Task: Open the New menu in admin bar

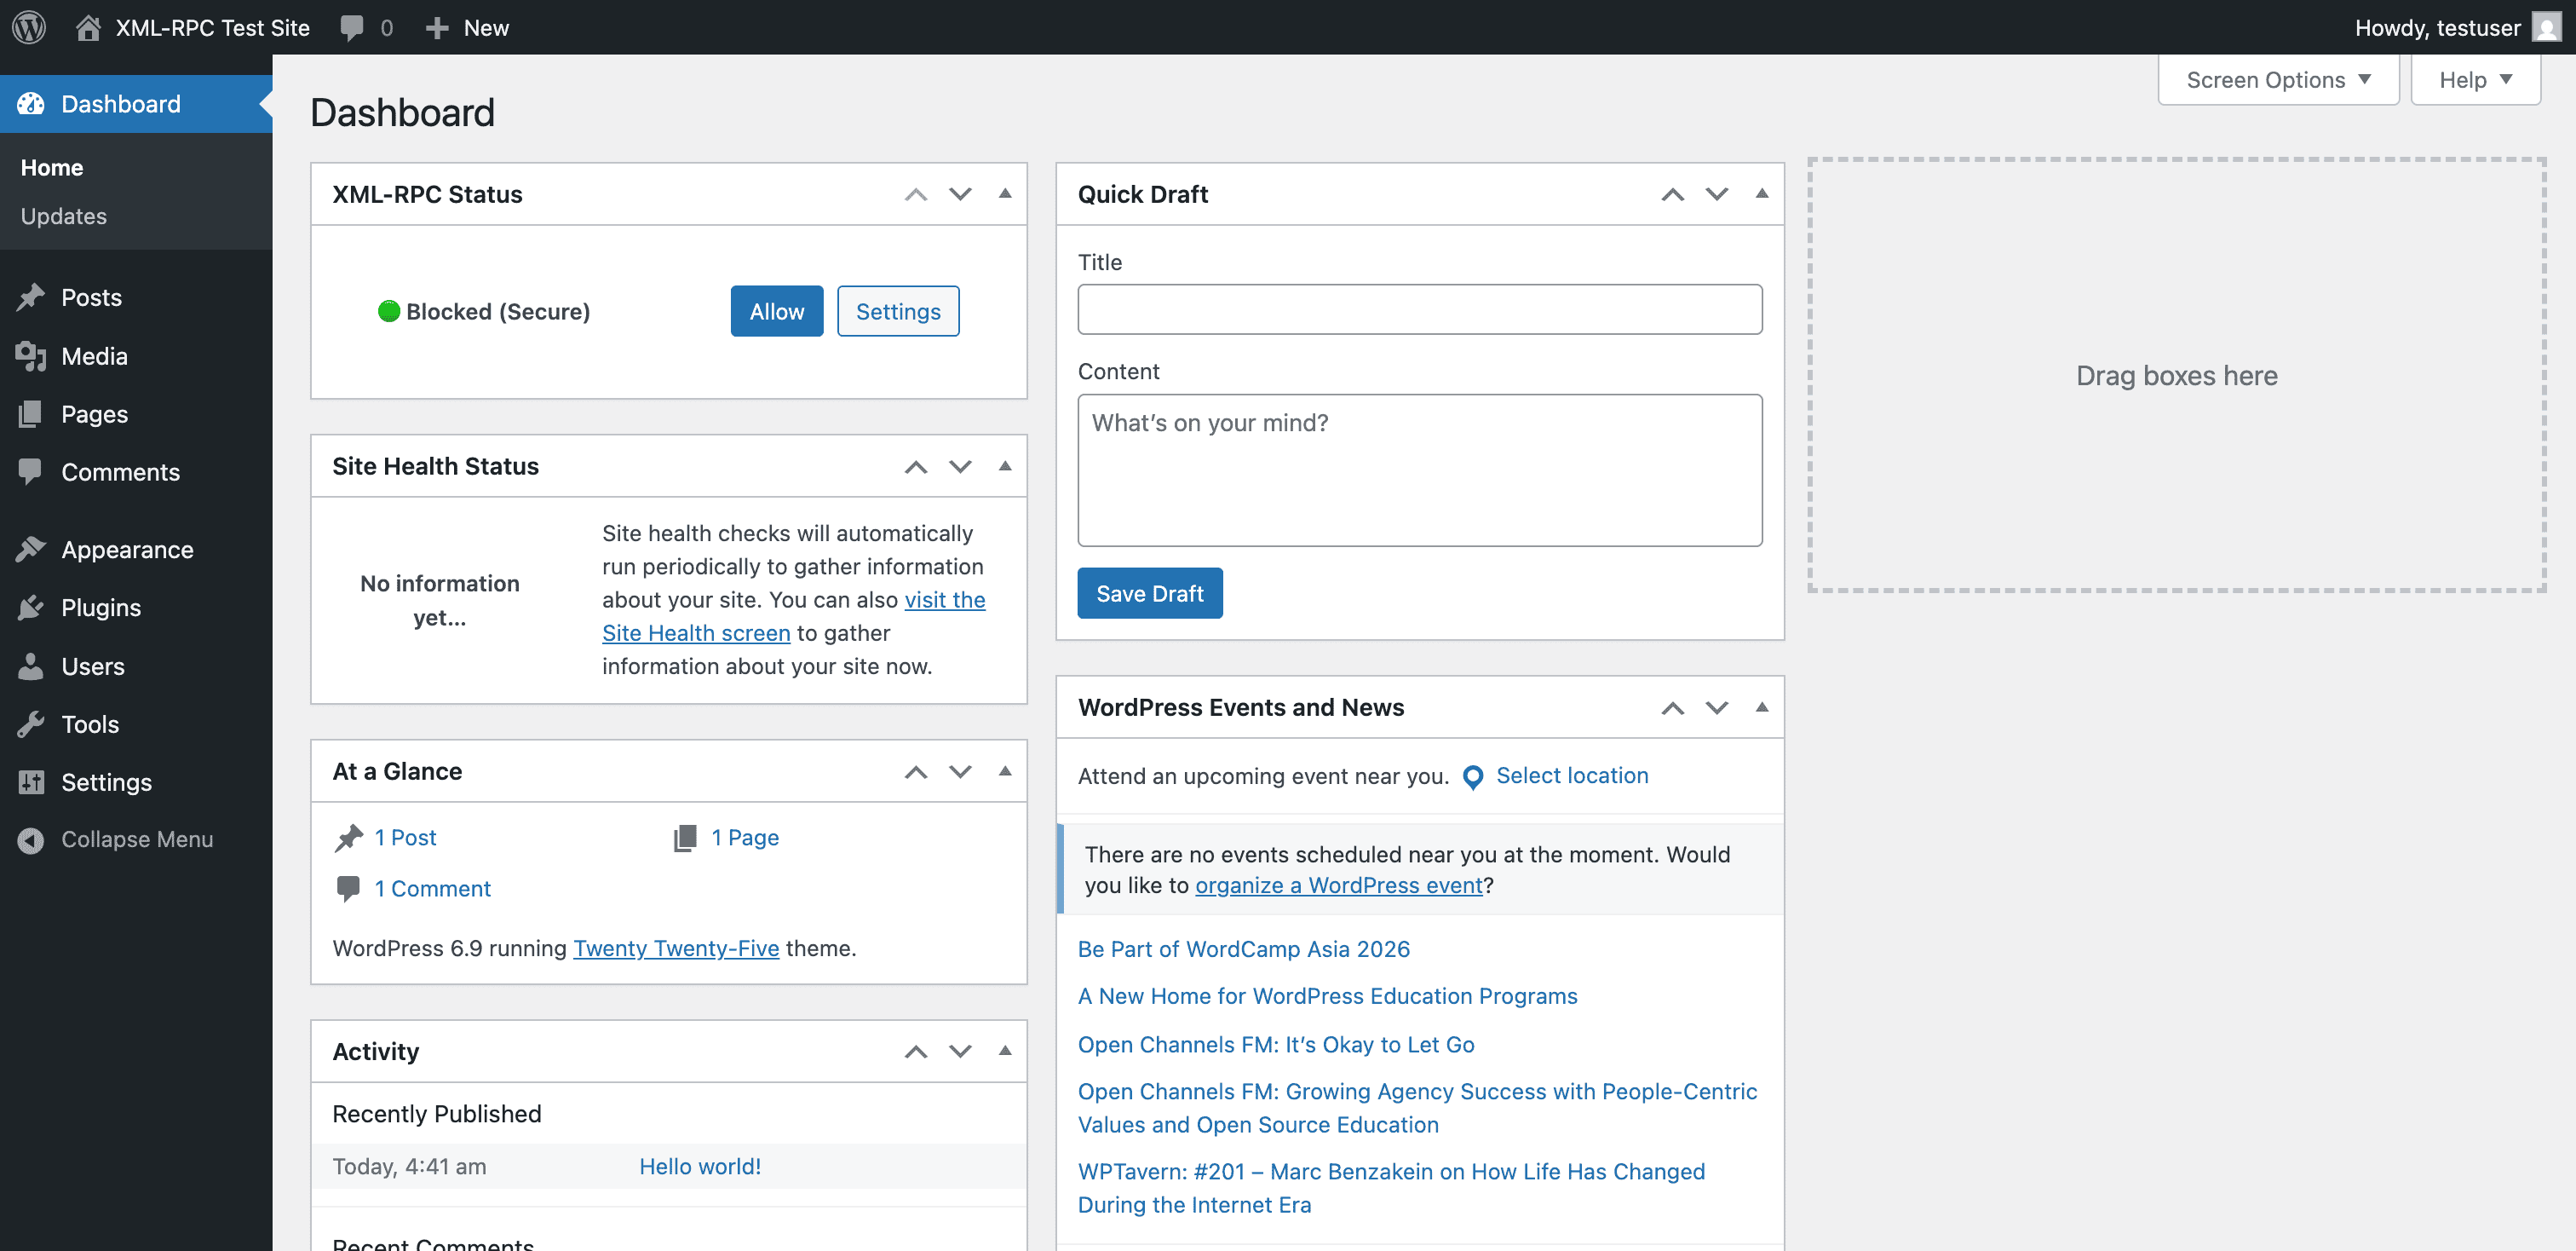Action: point(466,27)
